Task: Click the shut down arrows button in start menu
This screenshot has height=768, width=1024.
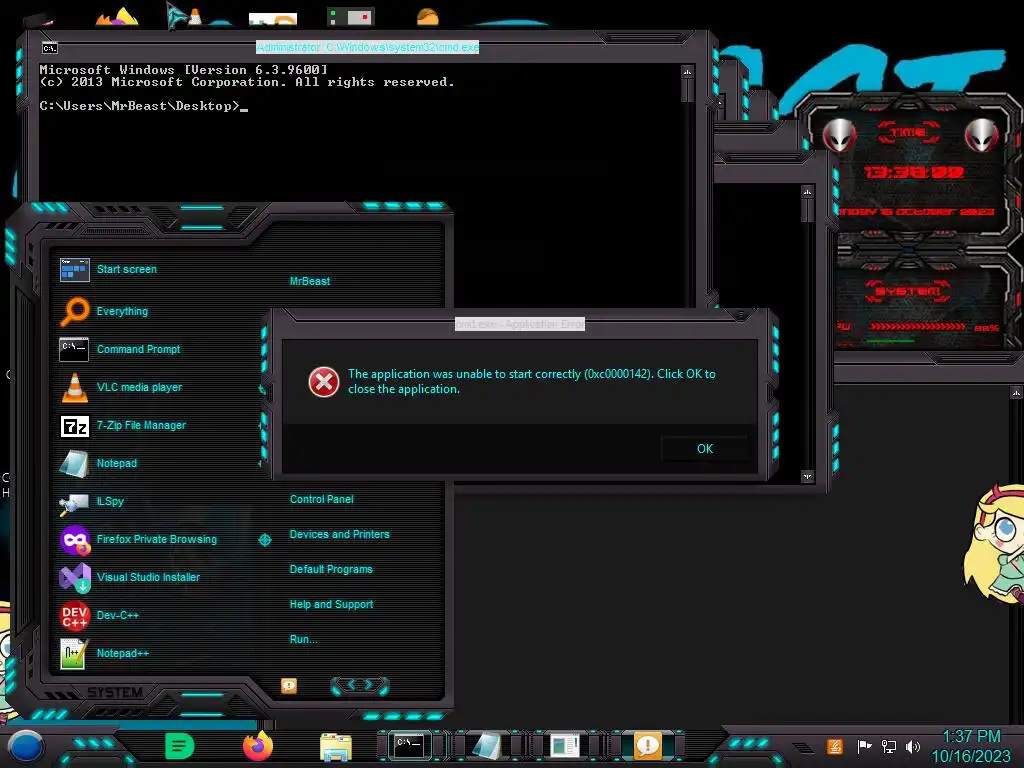Action: [x=360, y=685]
